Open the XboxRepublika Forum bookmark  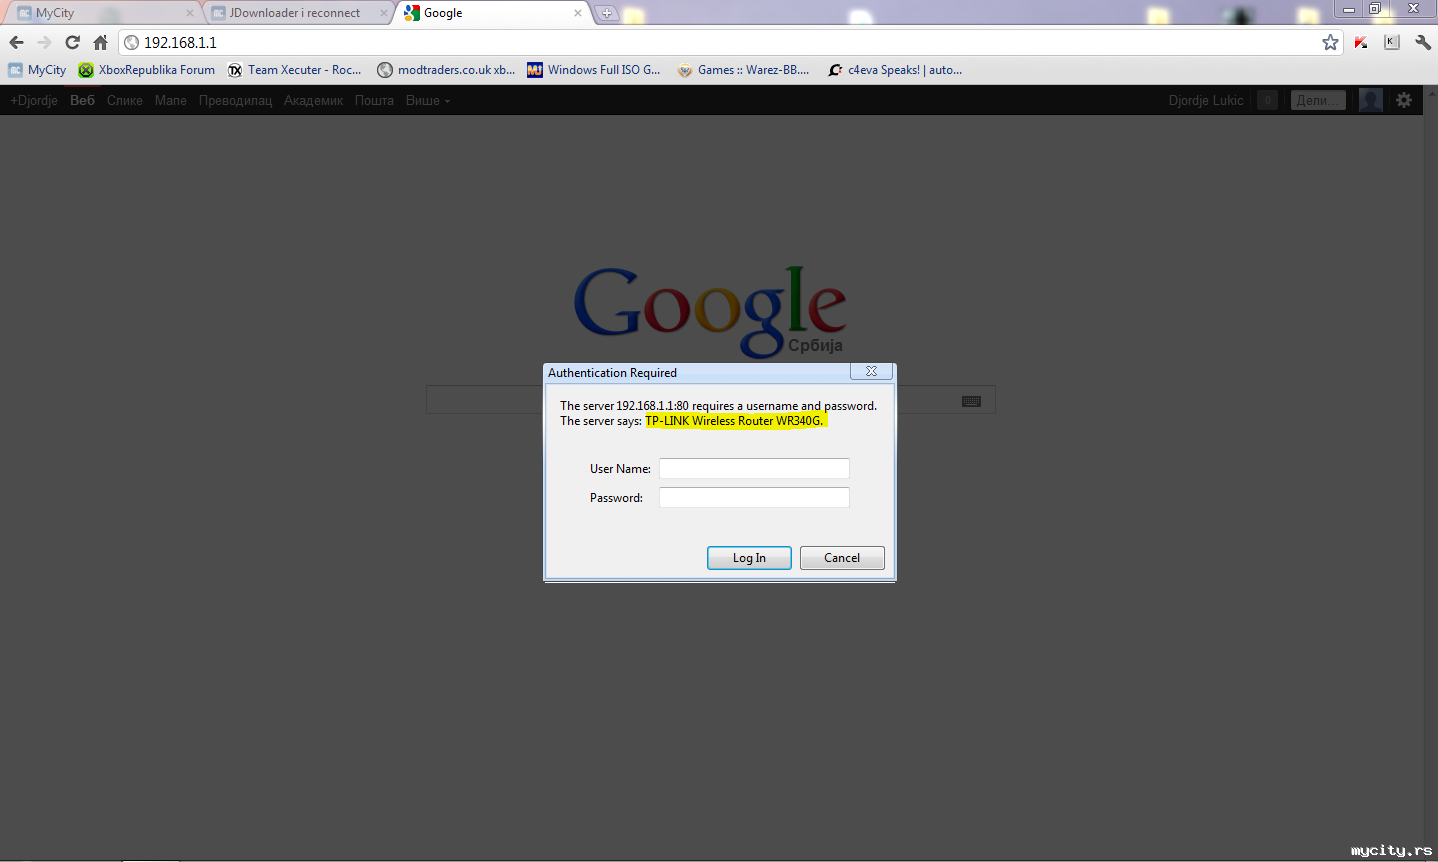(x=147, y=70)
